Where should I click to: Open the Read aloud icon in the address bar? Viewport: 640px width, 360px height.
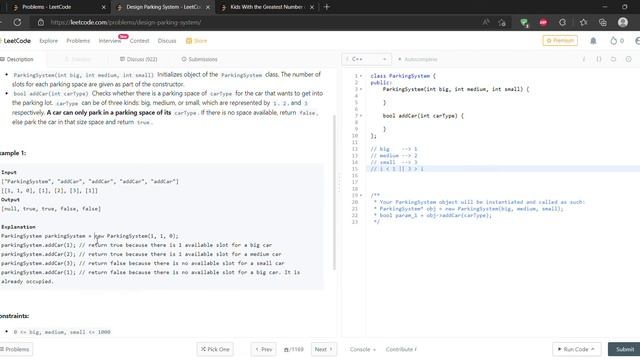point(486,22)
